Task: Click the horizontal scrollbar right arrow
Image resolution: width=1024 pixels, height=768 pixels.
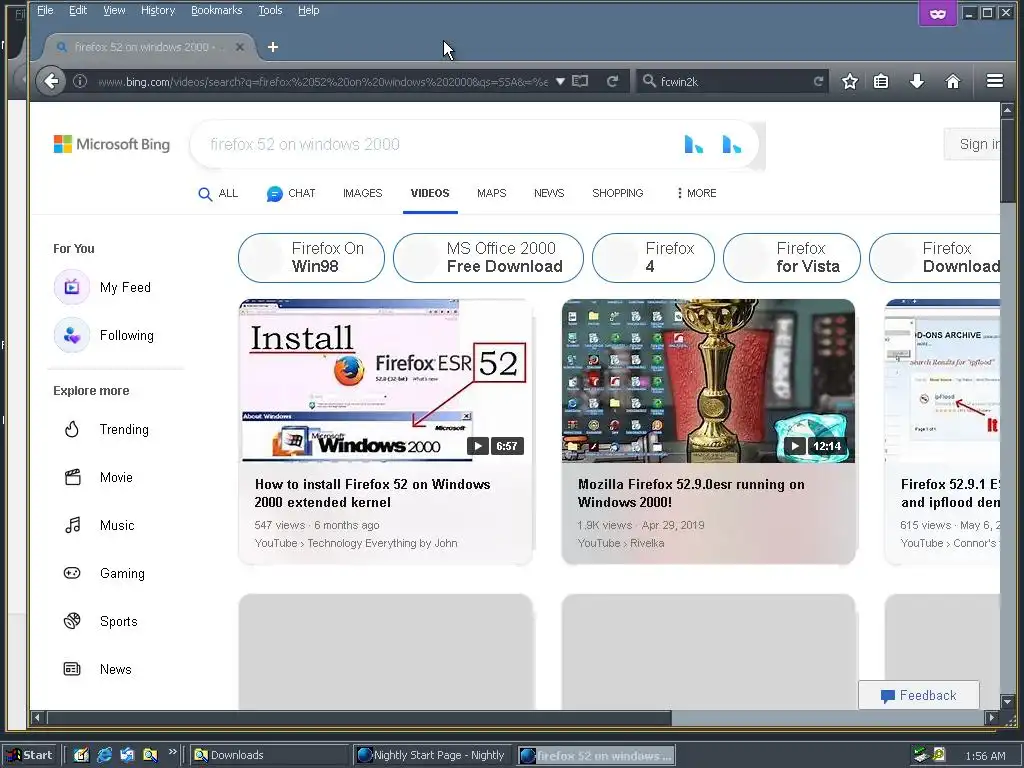Action: click(x=992, y=718)
